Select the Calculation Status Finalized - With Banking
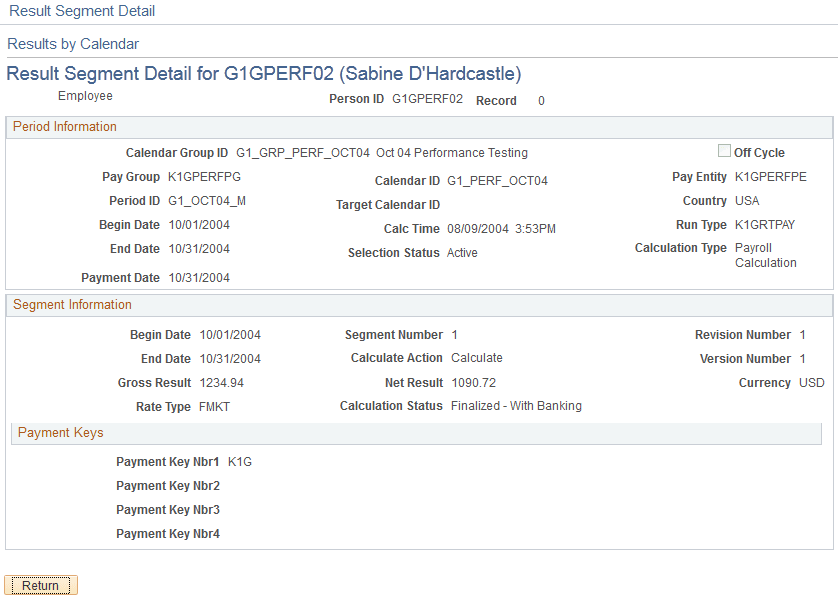The image size is (838, 598). (x=516, y=406)
